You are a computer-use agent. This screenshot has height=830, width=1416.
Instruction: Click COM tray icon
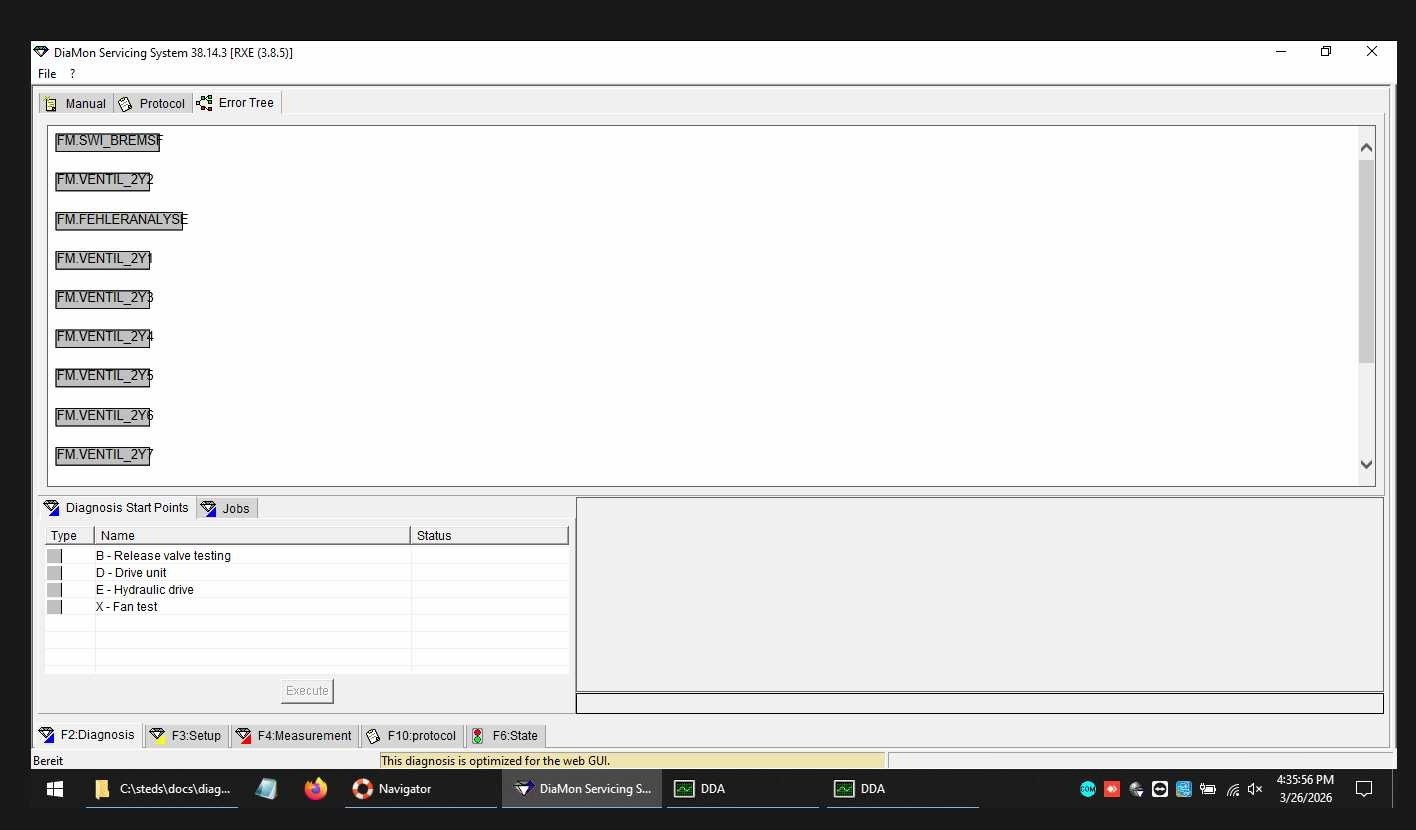click(x=1088, y=789)
